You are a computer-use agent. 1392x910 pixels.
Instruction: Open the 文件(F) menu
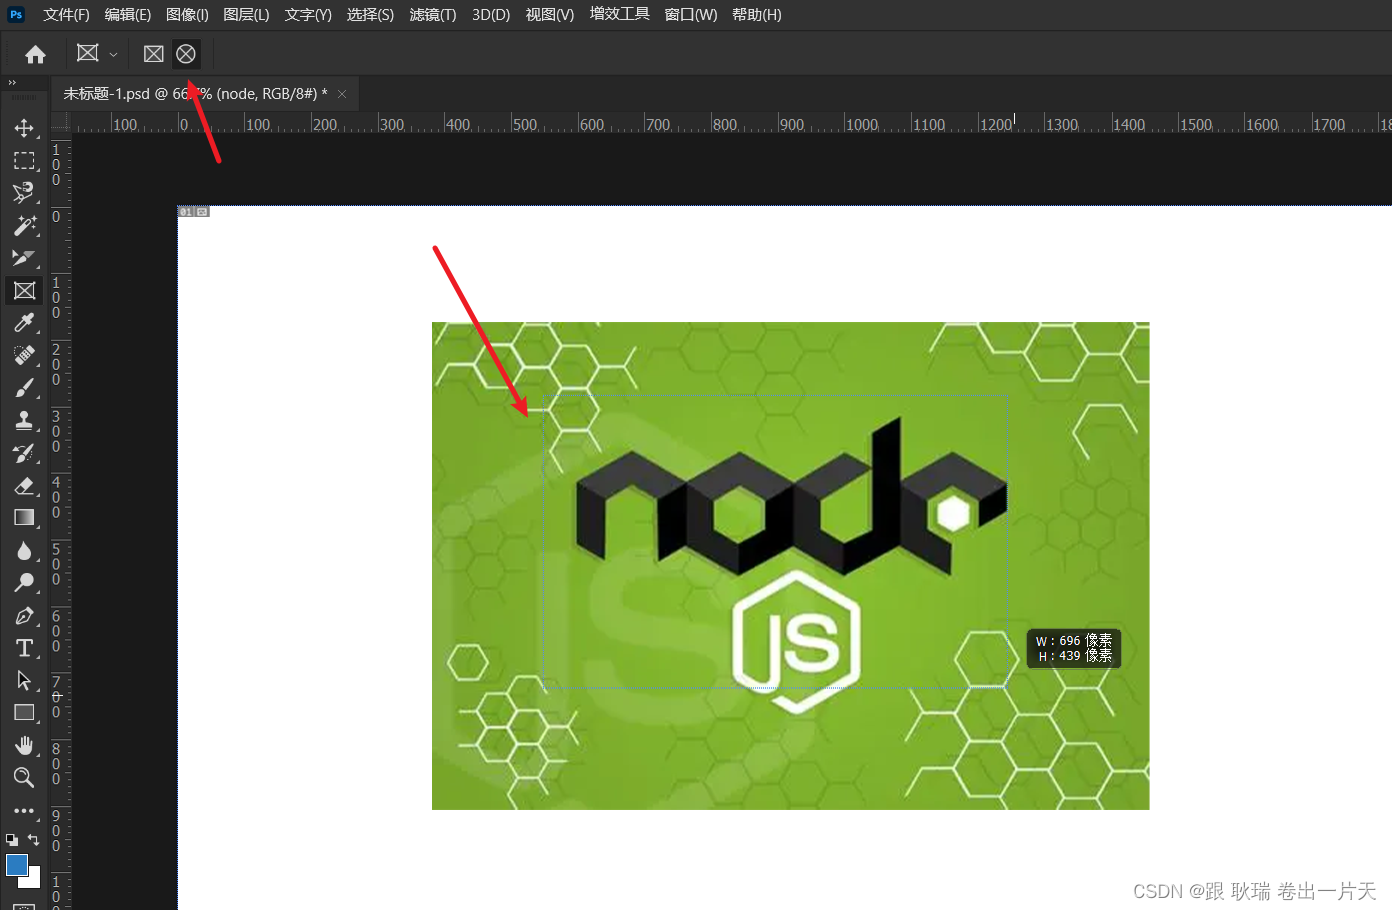pyautogui.click(x=66, y=15)
